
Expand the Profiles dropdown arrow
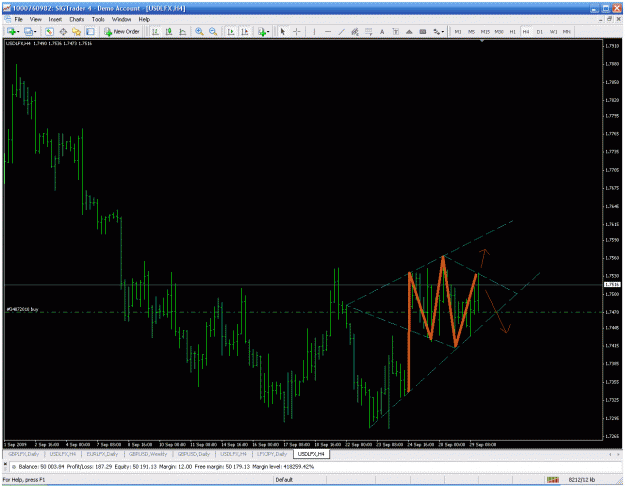coord(35,32)
